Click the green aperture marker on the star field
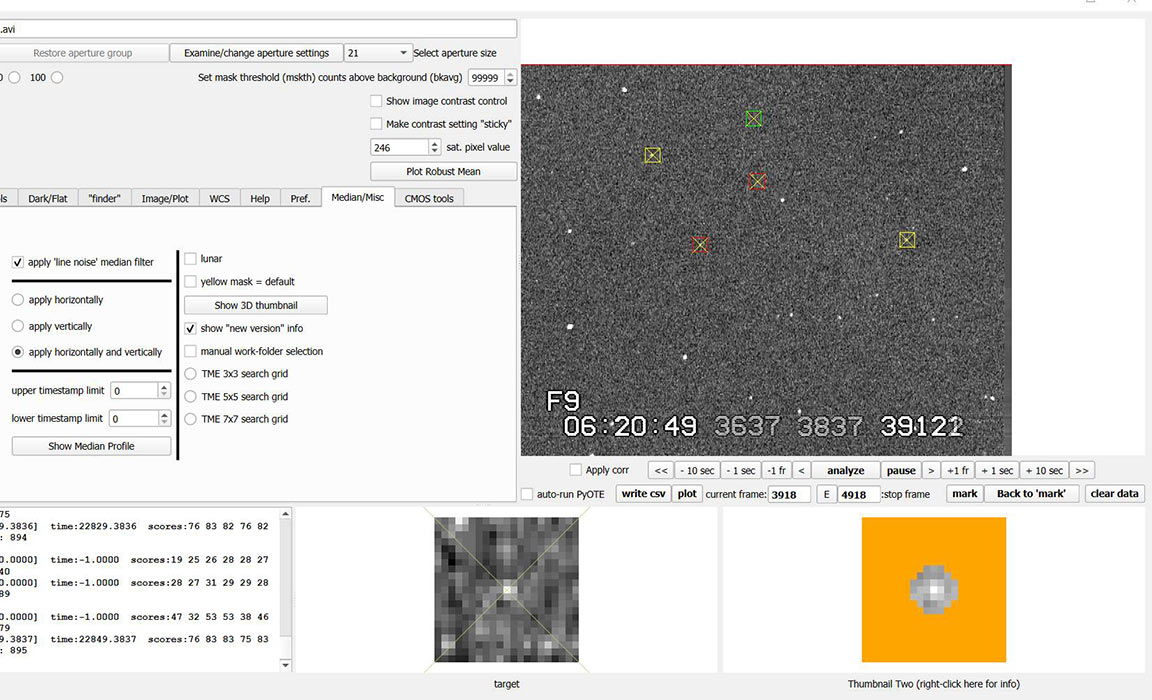This screenshot has height=700, width=1152. coord(754,119)
